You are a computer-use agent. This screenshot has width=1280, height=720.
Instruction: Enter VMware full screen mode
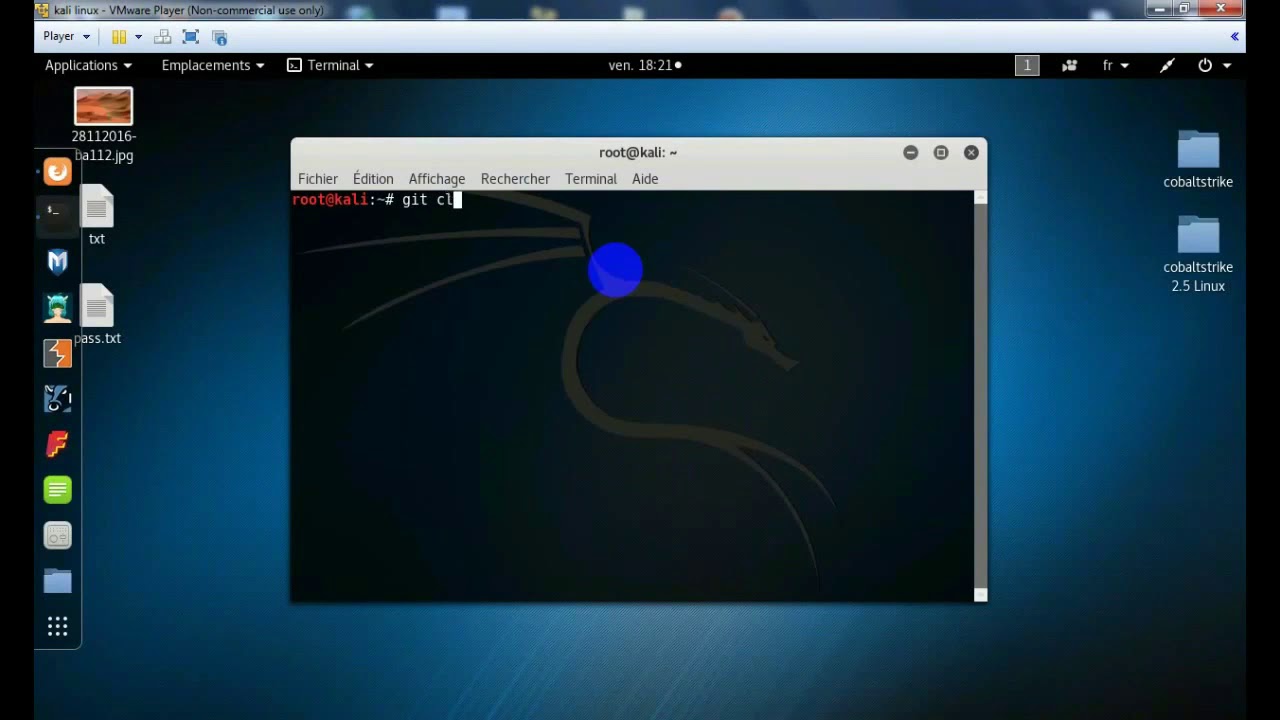pos(191,37)
